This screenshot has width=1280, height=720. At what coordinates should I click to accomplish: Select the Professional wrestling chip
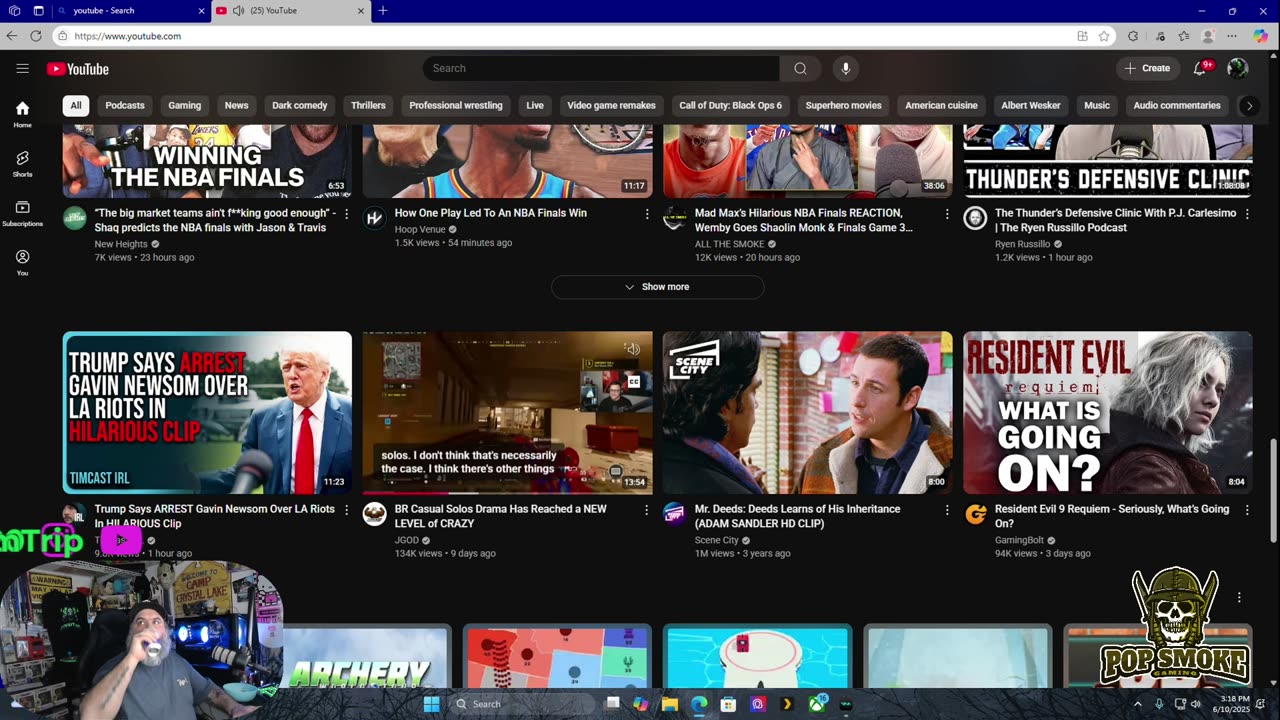[x=455, y=105]
